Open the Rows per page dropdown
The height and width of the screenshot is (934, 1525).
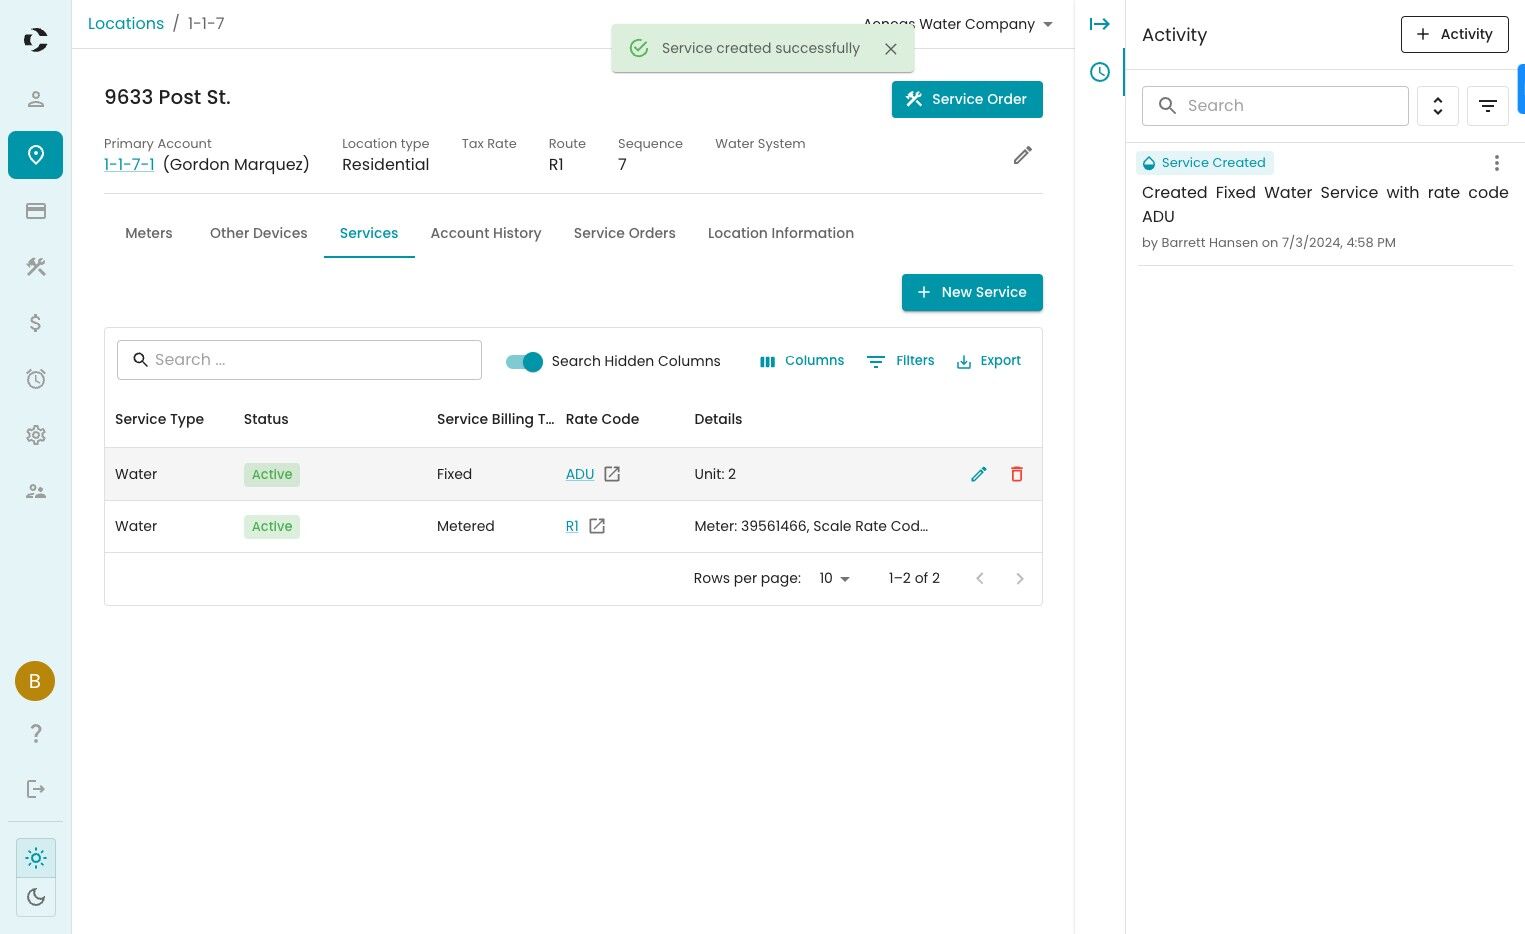(834, 578)
